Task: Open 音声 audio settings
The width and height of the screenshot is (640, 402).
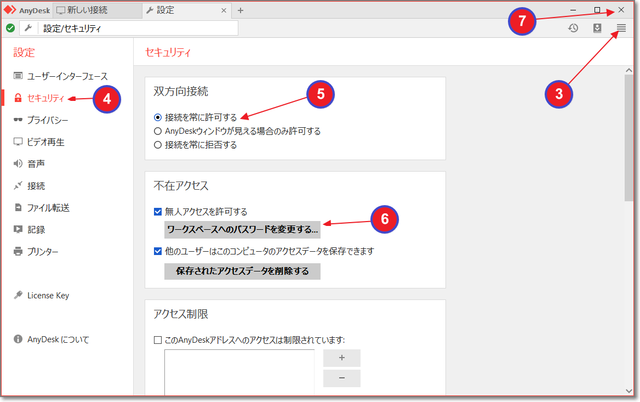Action: coord(36,164)
